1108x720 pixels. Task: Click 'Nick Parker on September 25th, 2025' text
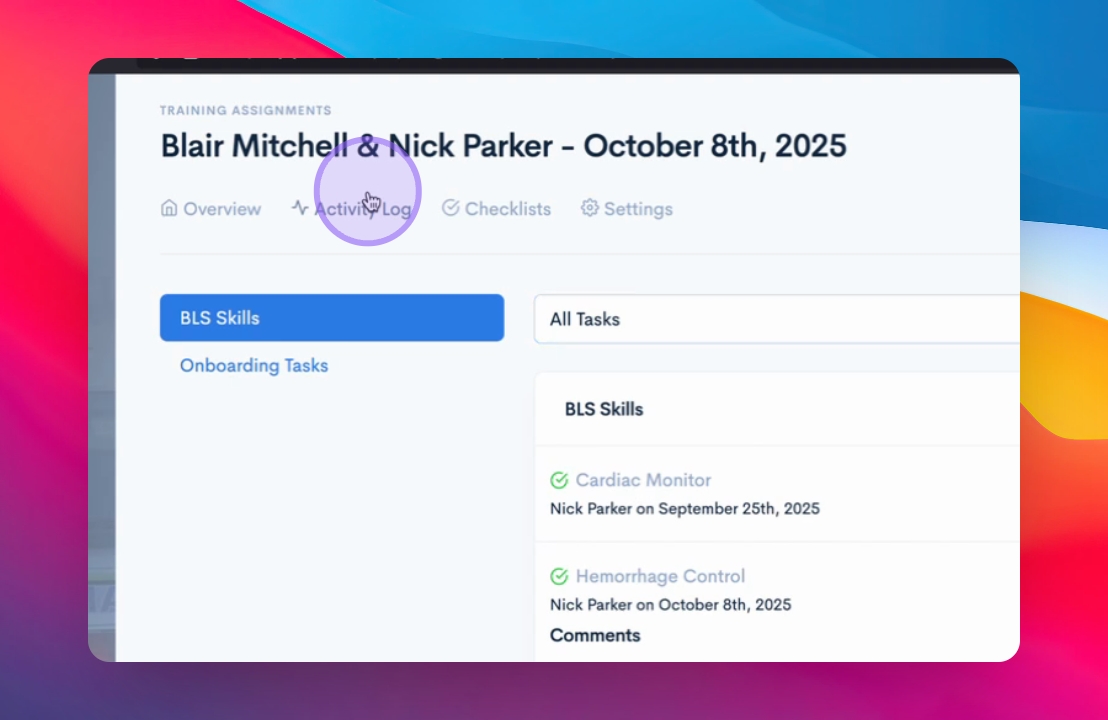(685, 509)
